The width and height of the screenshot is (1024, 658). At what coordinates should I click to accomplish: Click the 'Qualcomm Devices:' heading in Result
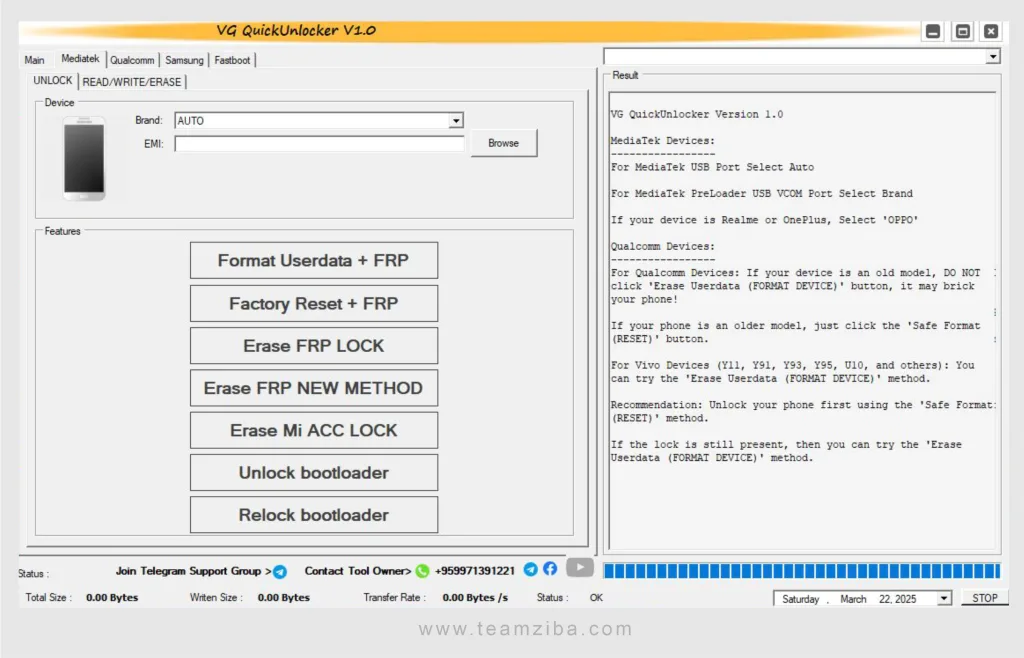663,246
